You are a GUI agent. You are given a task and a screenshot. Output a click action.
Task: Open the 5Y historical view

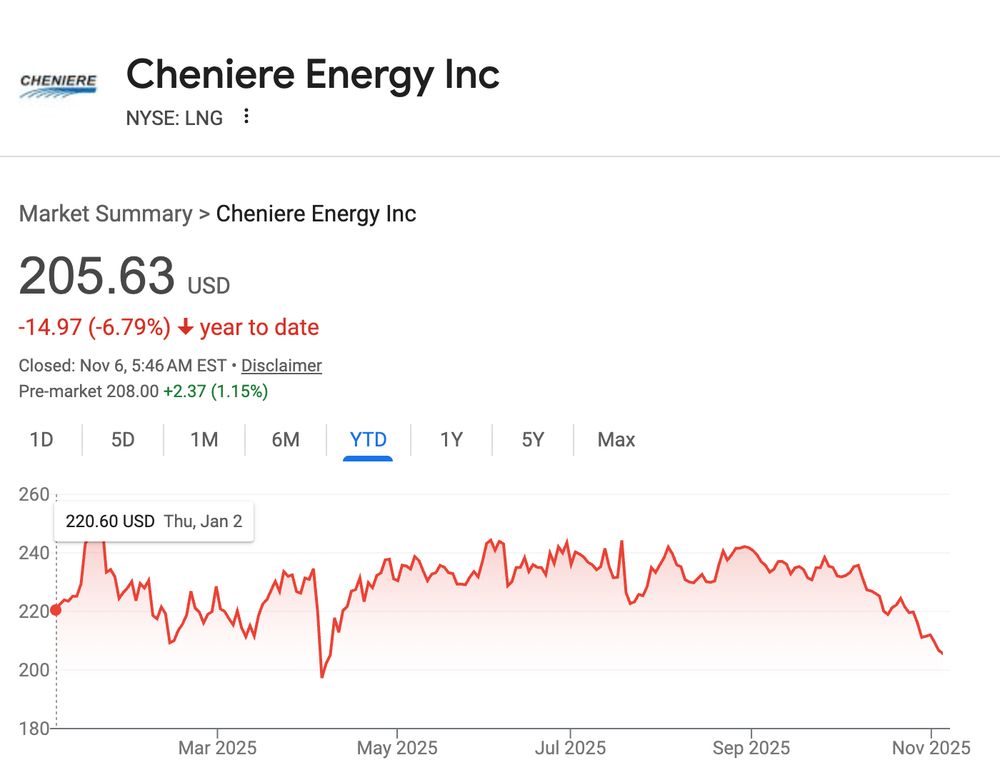pos(533,439)
